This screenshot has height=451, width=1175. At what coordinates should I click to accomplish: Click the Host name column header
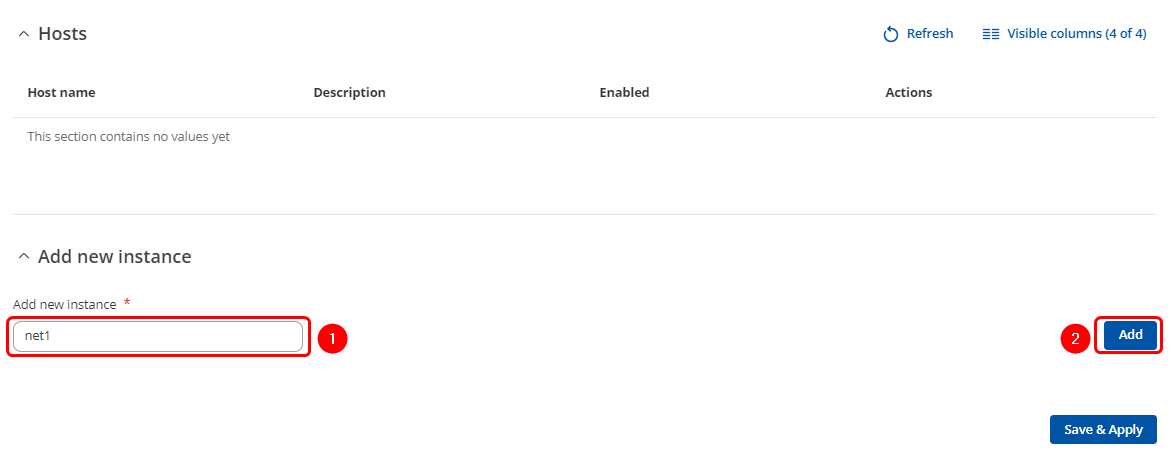(61, 92)
